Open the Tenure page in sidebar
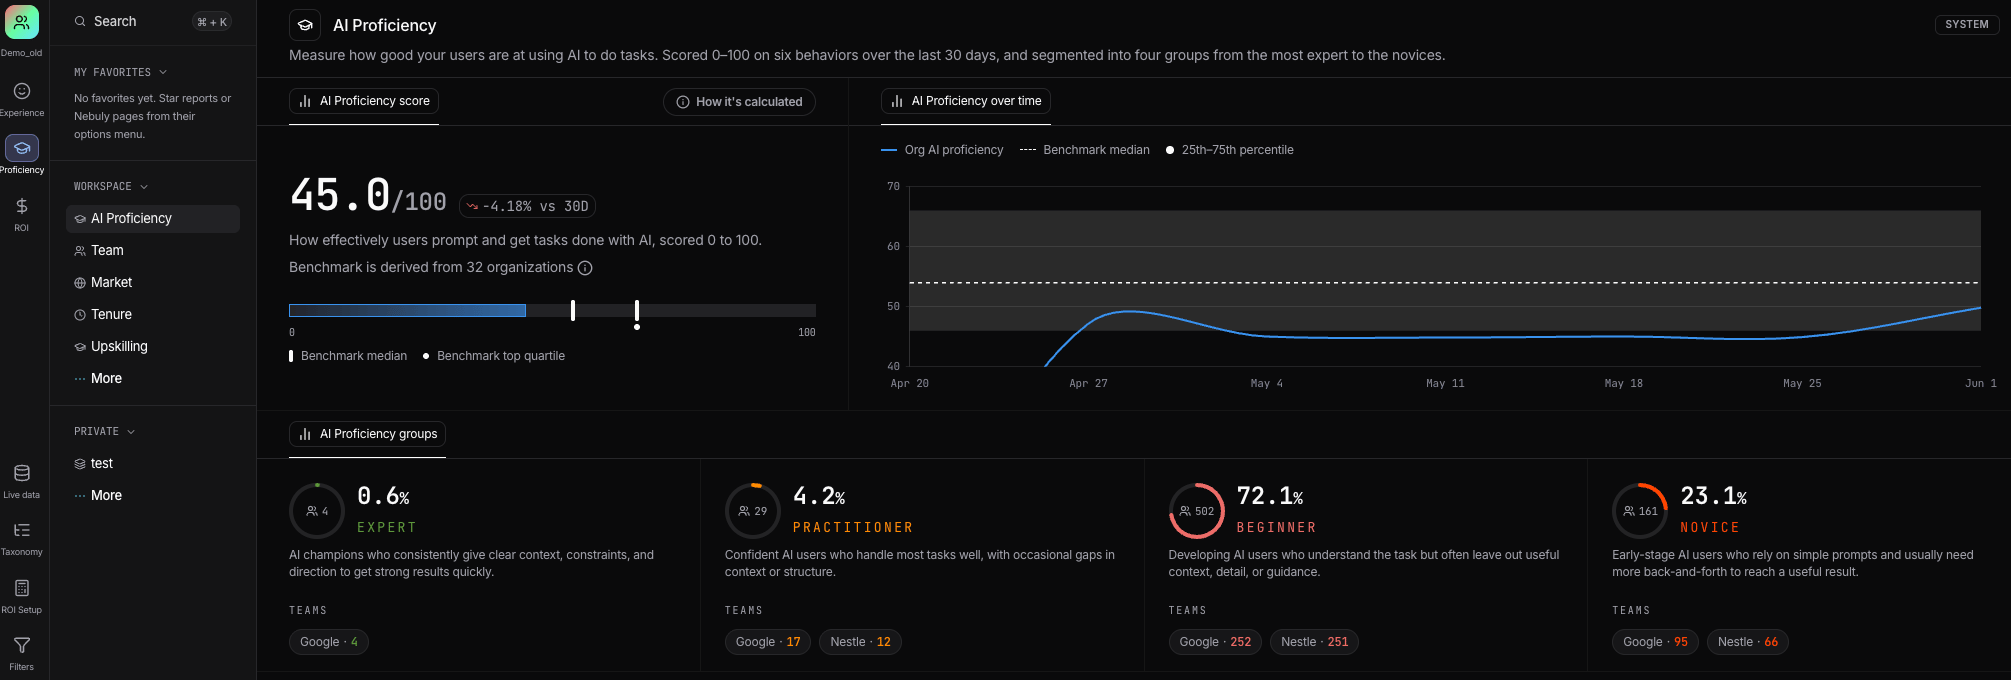Screen dimensions: 2011x680 (x=153, y=314)
